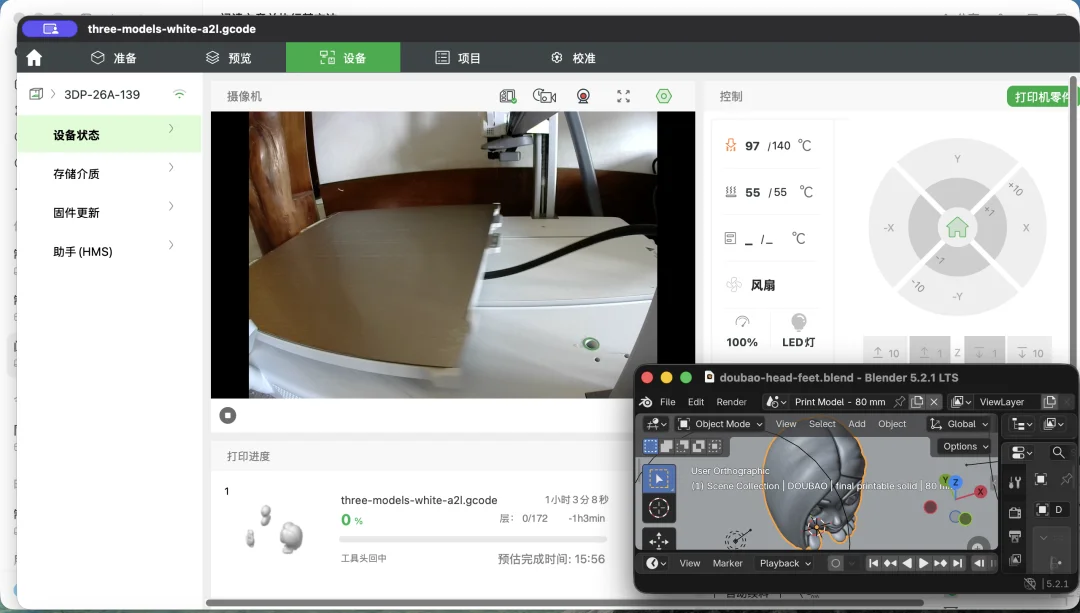Viewport: 1080px width, 613px height.
Task: Open the 校准 tab
Action: pyautogui.click(x=572, y=58)
